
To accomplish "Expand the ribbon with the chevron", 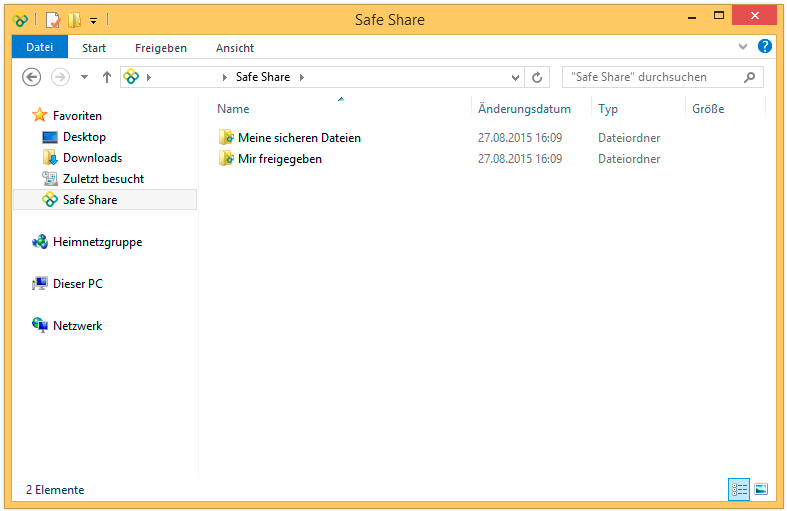I will click(x=743, y=47).
